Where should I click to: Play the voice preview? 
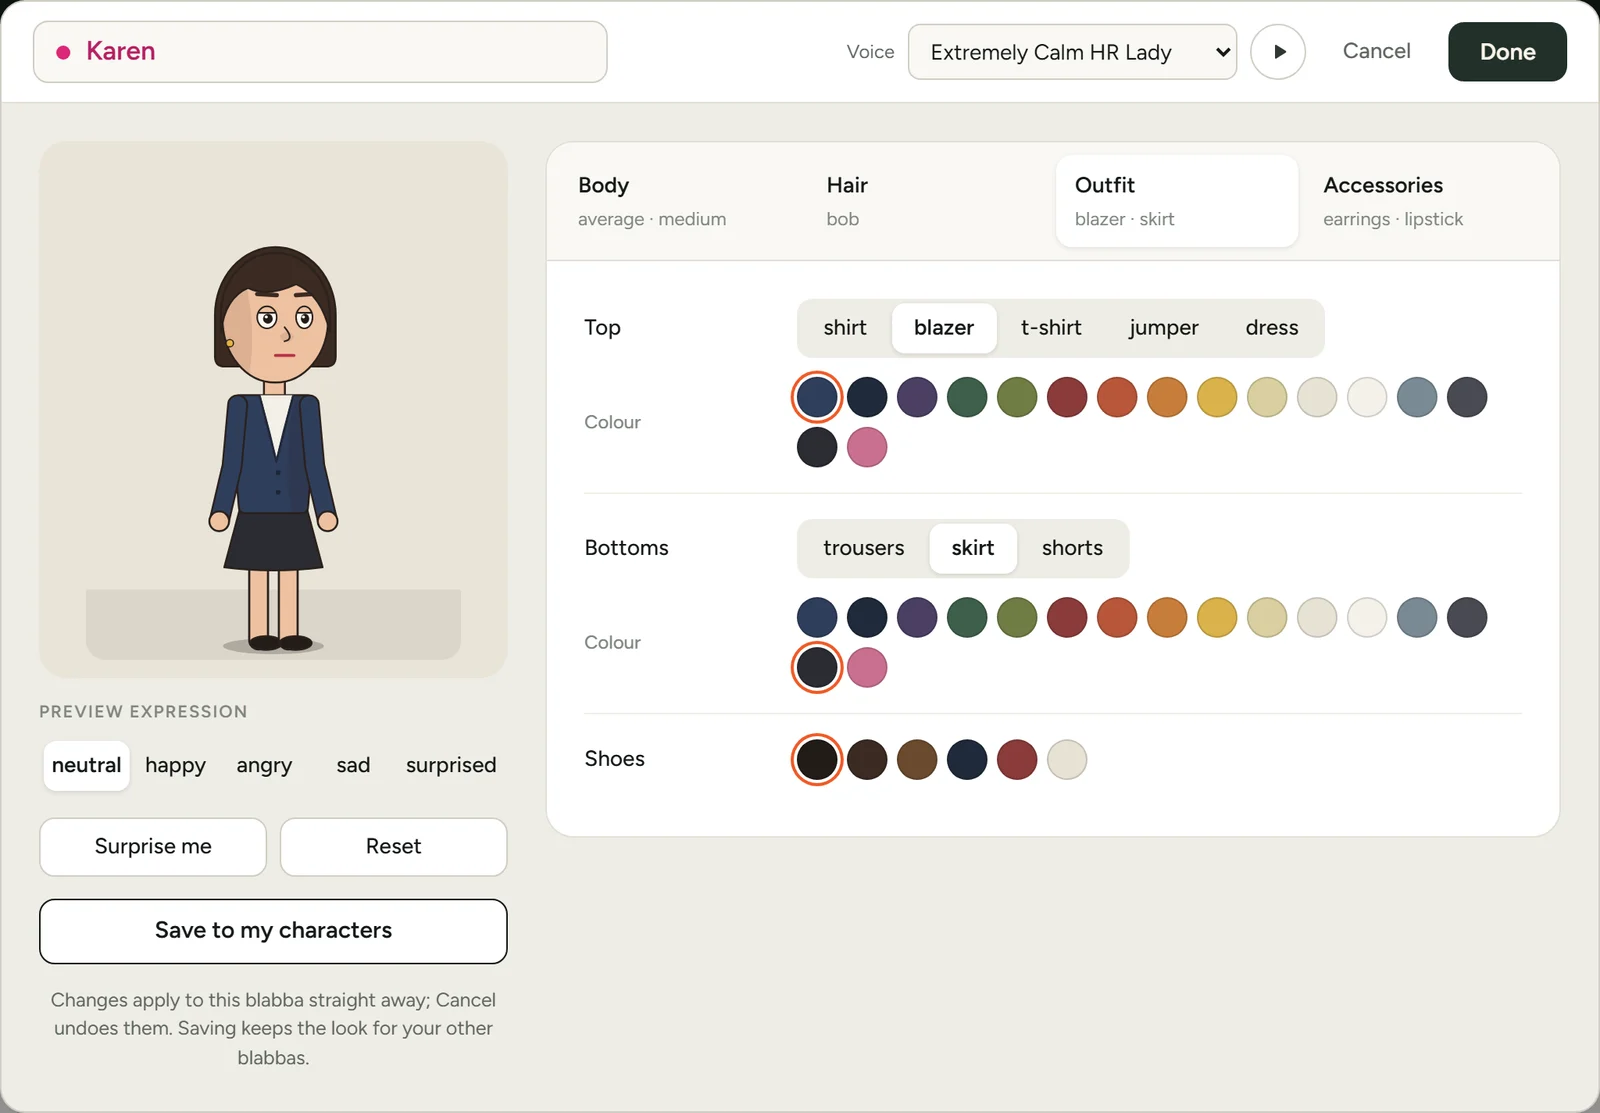[1278, 52]
